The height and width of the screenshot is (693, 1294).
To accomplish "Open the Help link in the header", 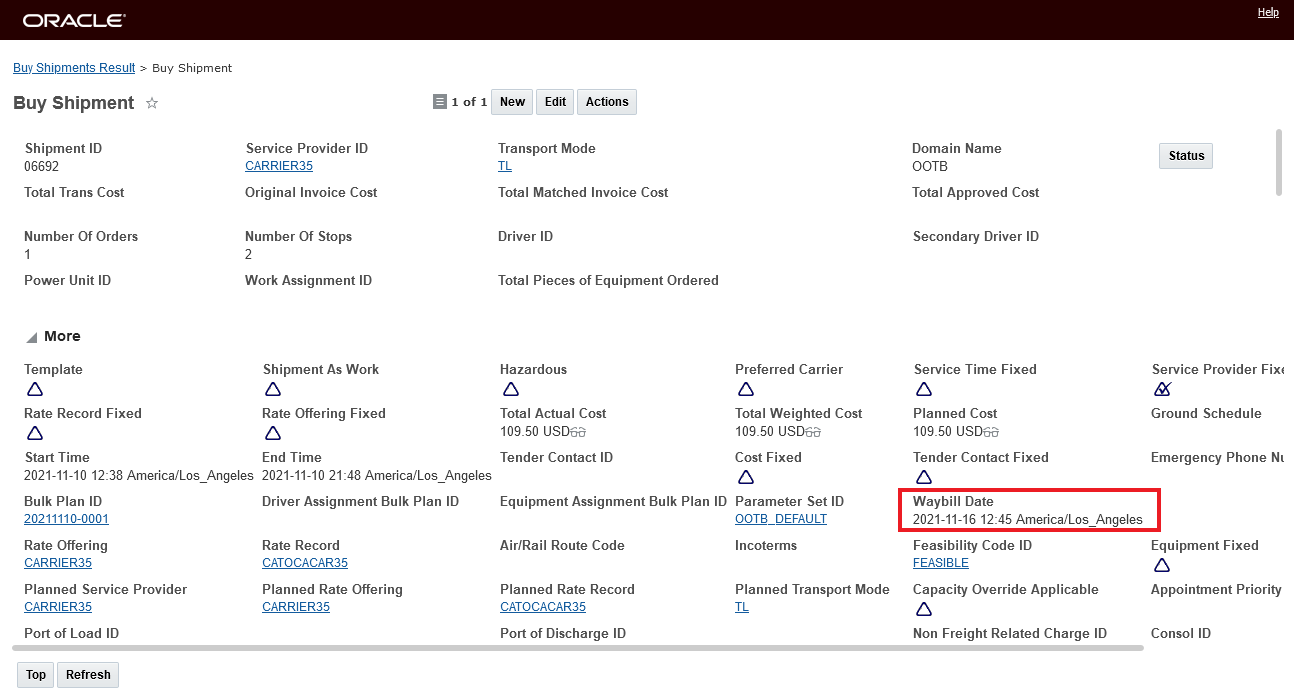I will 1268,13.
